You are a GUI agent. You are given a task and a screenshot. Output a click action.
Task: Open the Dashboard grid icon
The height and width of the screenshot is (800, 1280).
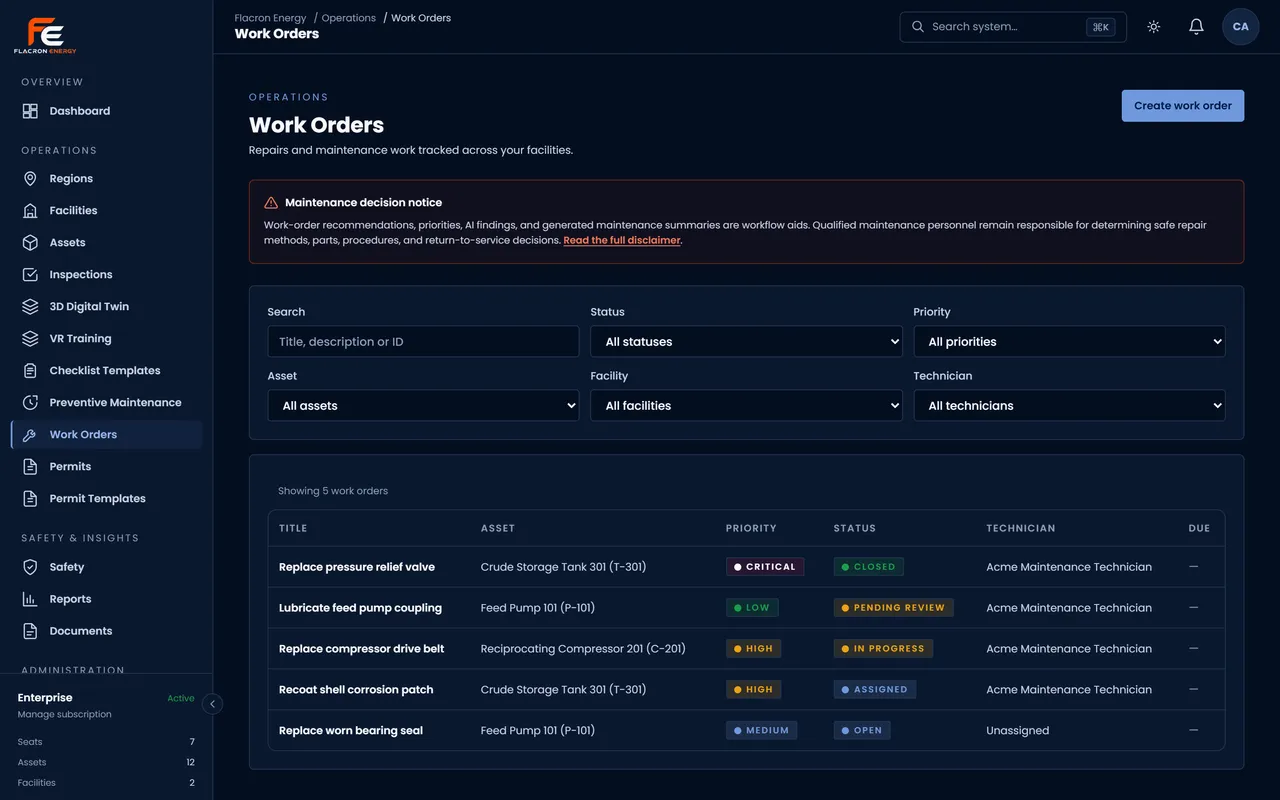pos(30,111)
